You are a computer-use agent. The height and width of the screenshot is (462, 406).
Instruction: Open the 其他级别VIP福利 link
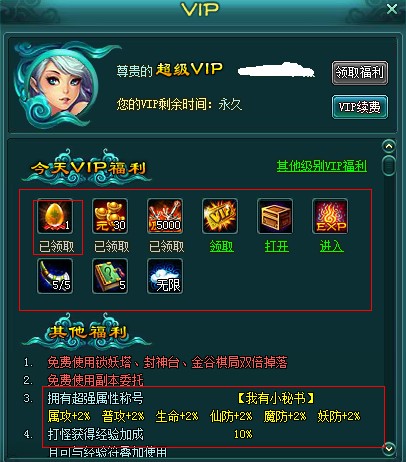(x=322, y=166)
